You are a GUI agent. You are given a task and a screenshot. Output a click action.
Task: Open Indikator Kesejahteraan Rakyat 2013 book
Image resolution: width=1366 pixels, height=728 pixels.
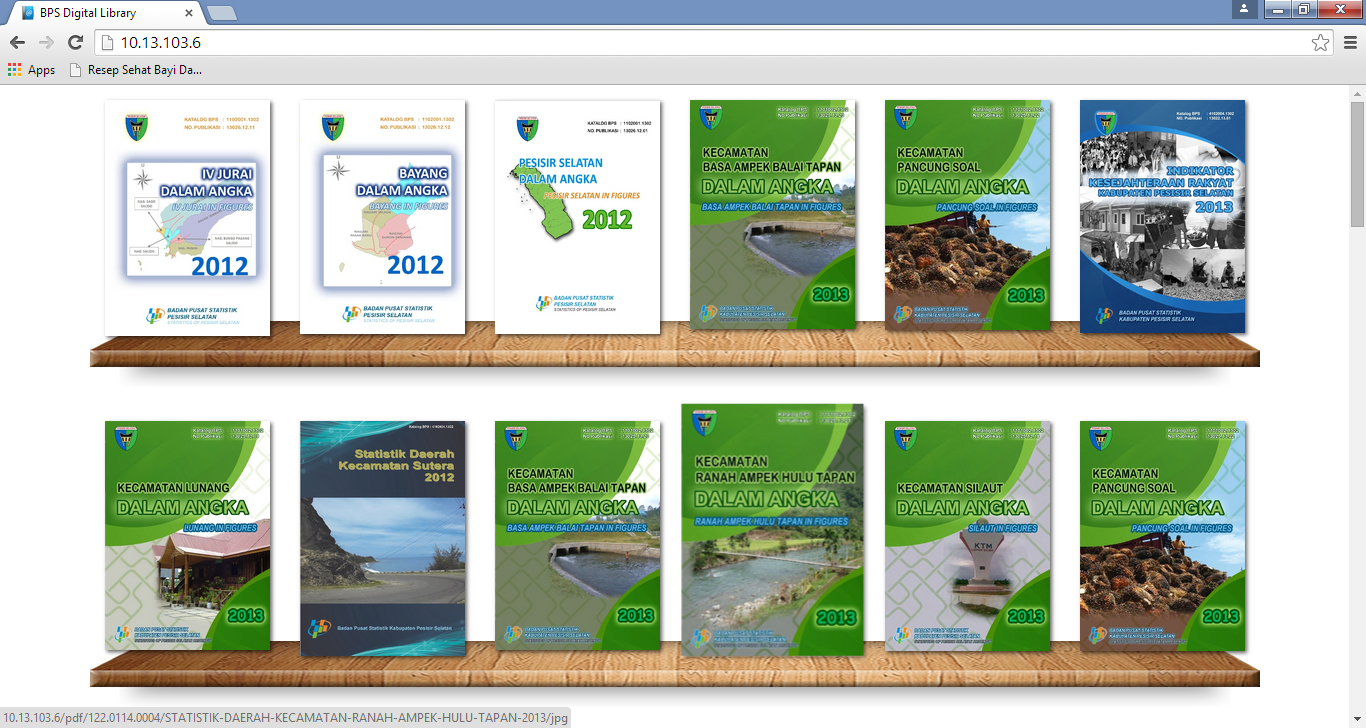[1162, 216]
